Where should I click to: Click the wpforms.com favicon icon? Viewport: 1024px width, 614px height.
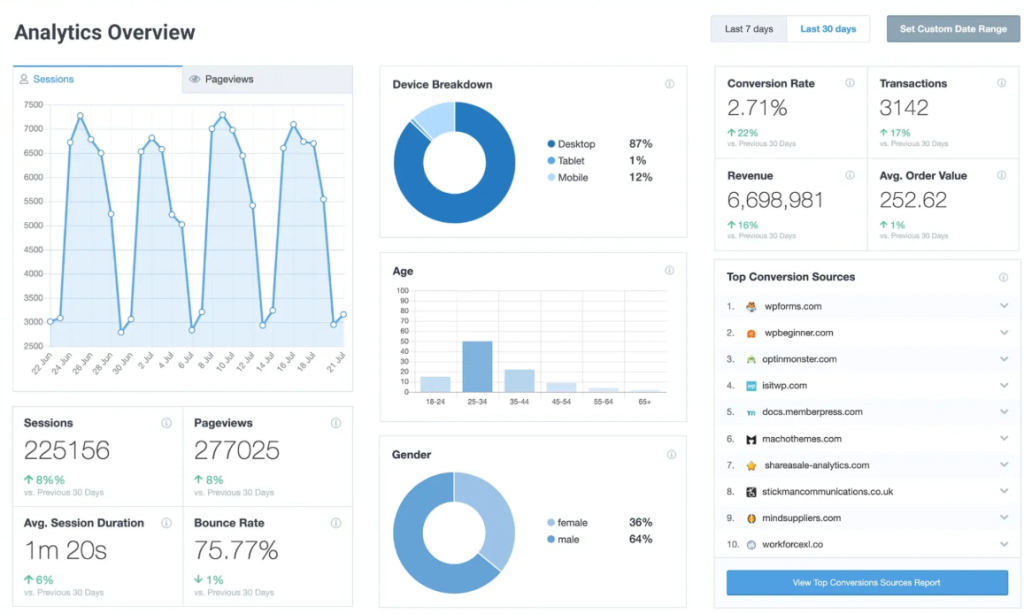coord(751,307)
